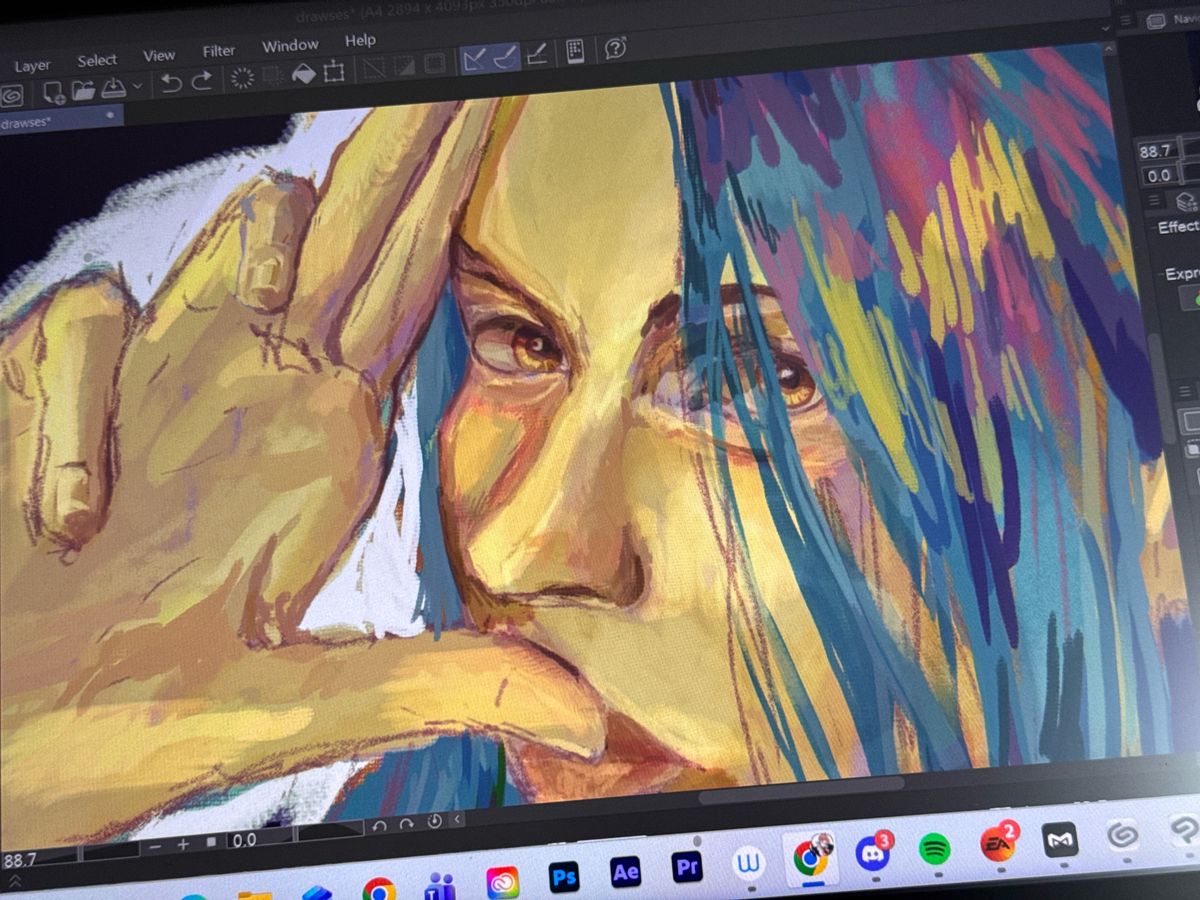Open Photoshop from the taskbar
The height and width of the screenshot is (900, 1200).
pyautogui.click(x=565, y=877)
